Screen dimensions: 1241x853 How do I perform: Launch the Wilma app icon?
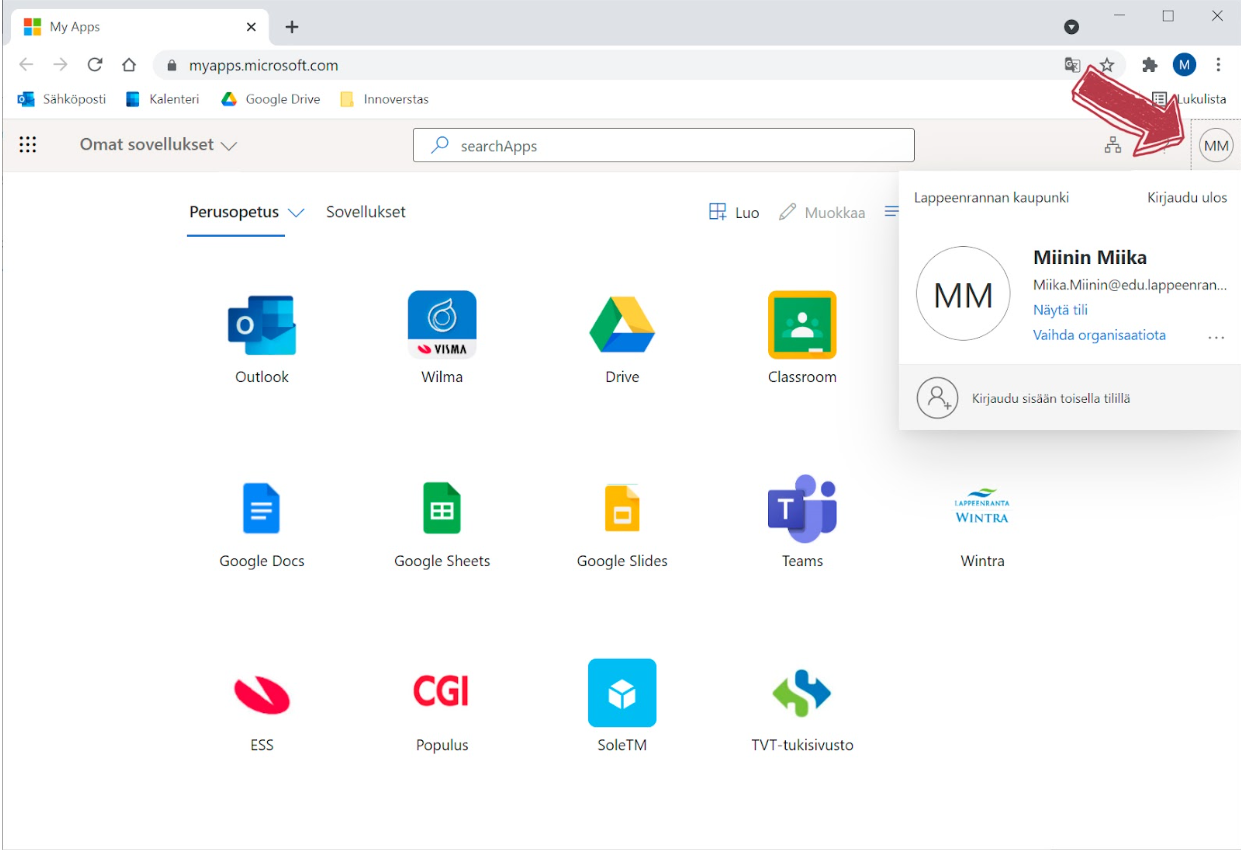(442, 338)
